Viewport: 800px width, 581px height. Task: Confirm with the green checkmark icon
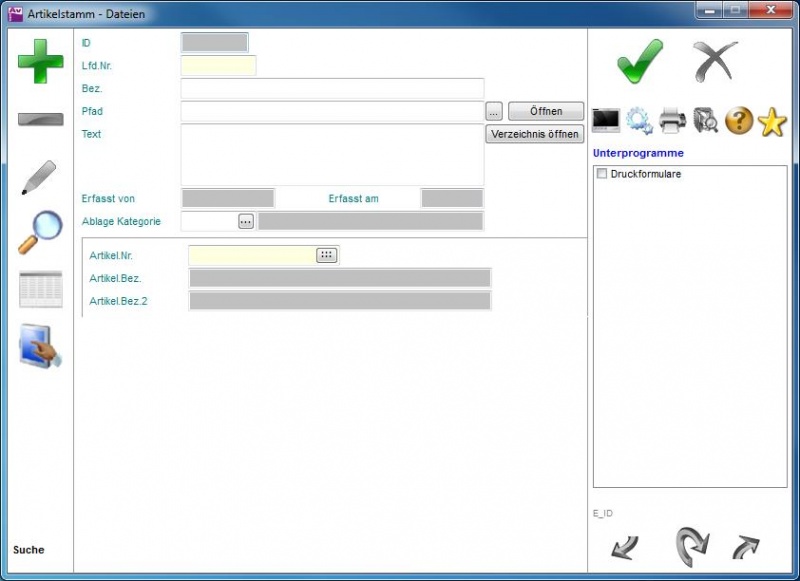pyautogui.click(x=639, y=62)
